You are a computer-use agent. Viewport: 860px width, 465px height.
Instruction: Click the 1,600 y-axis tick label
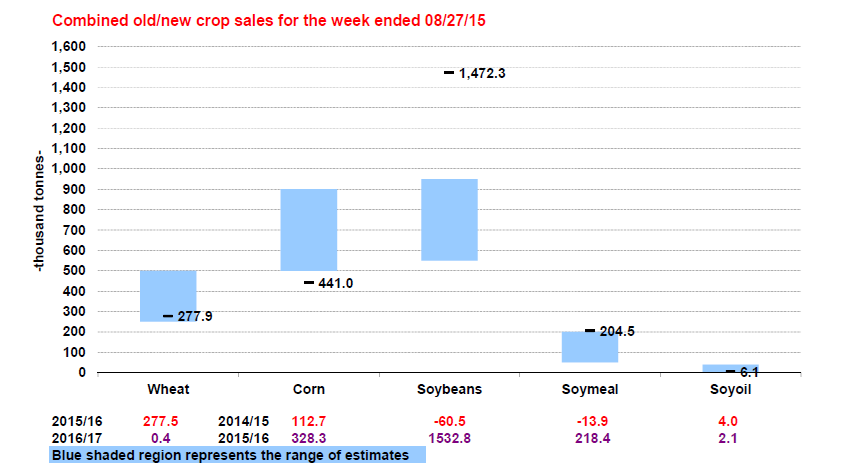point(68,47)
